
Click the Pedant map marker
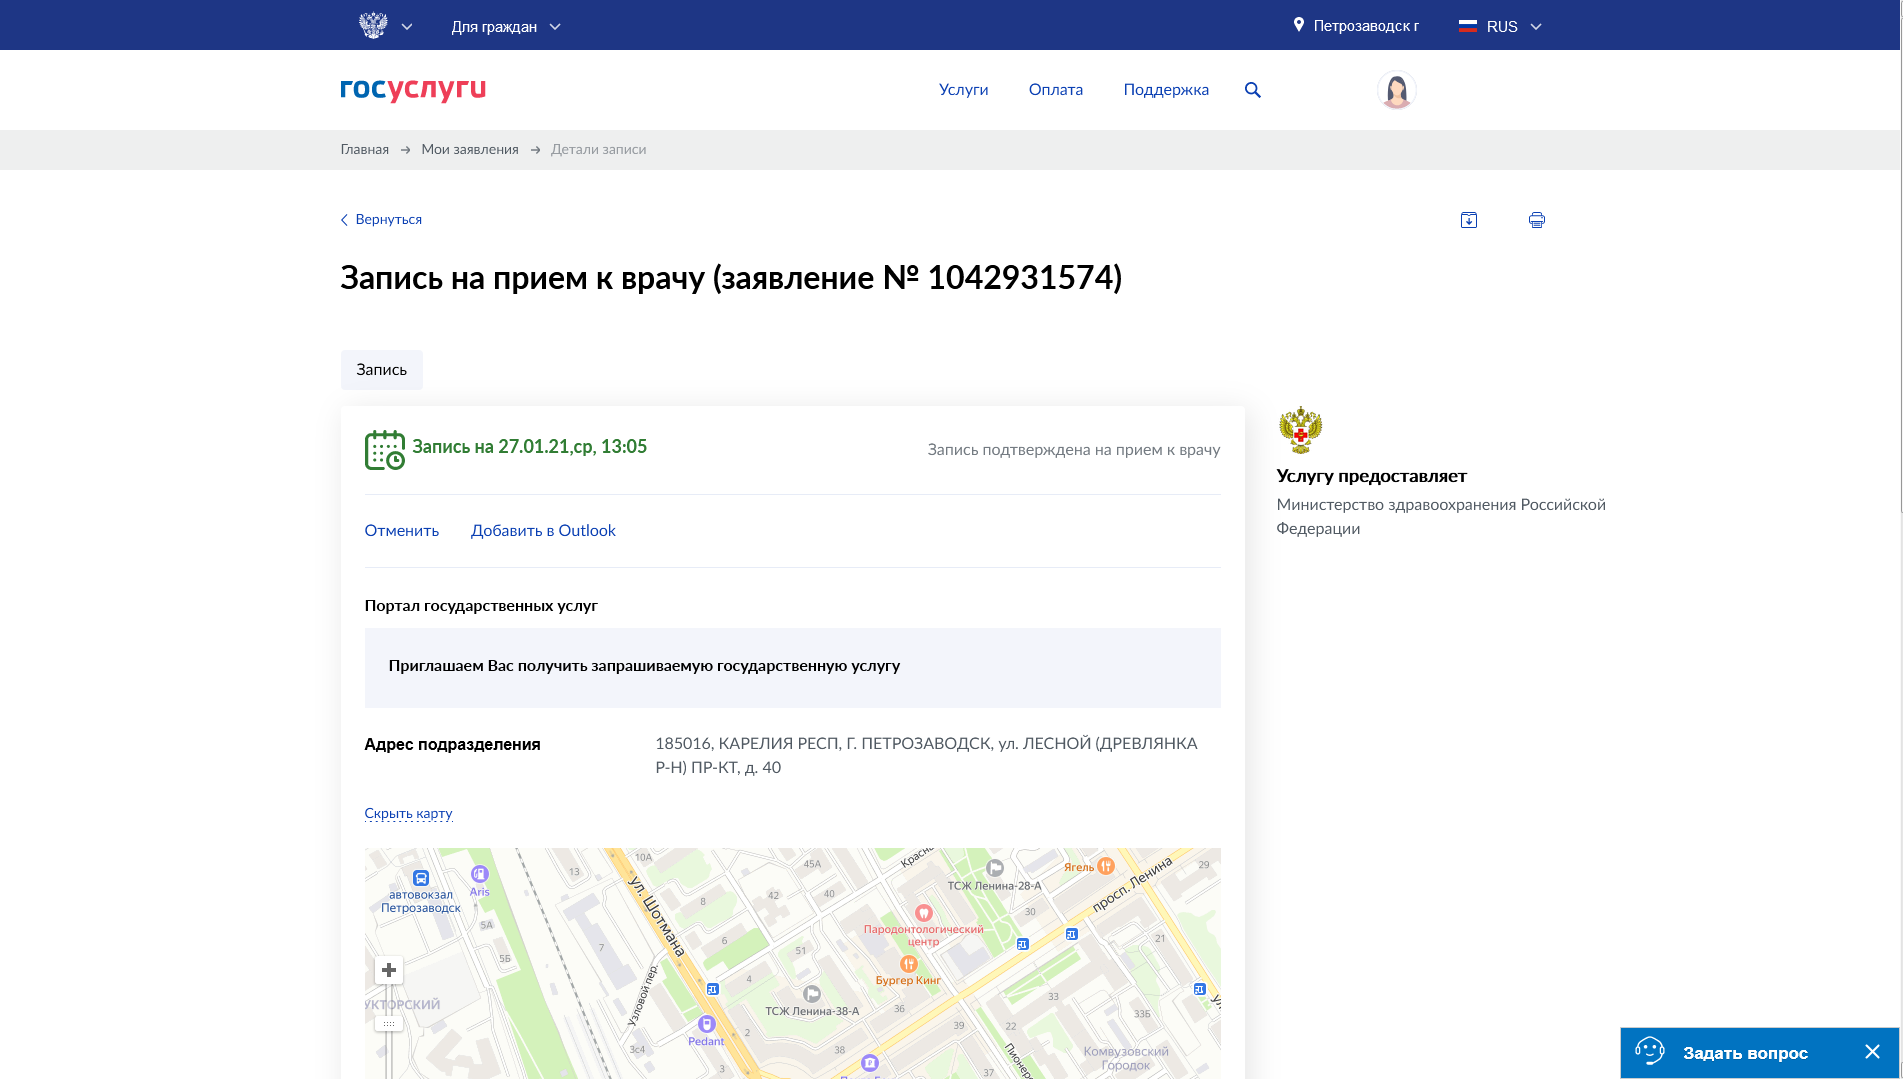point(707,1024)
